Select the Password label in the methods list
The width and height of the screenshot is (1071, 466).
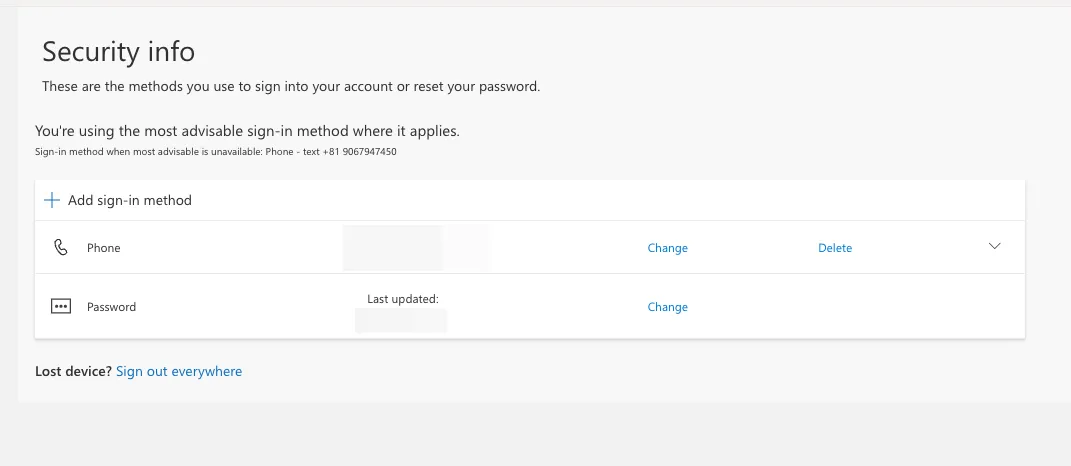[111, 307]
